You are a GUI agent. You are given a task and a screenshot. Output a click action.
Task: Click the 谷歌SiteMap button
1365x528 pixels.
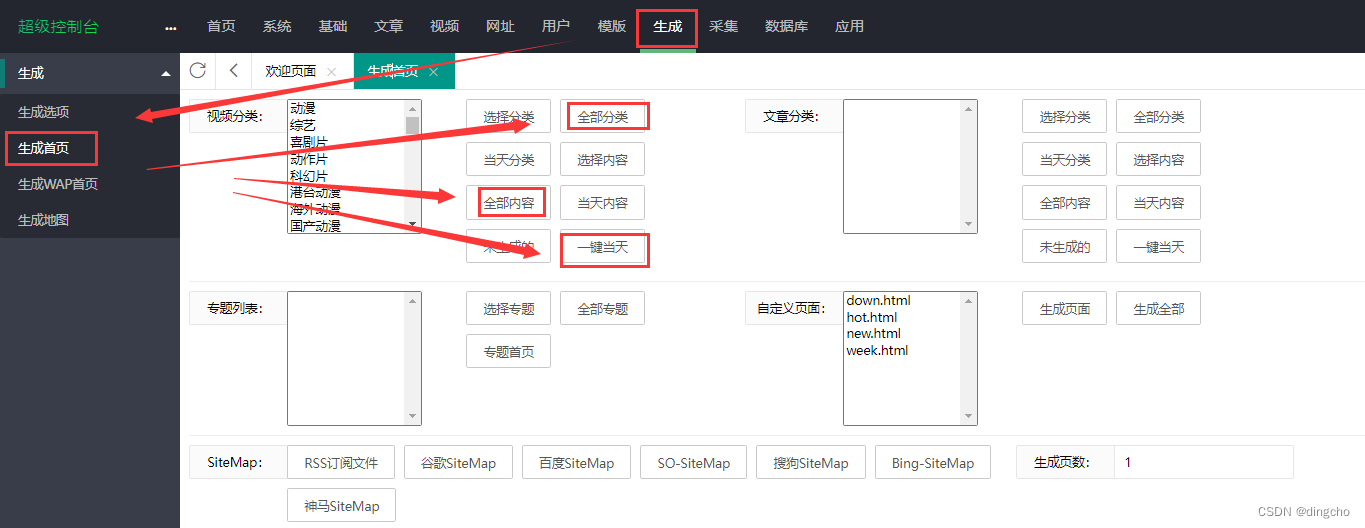click(458, 462)
